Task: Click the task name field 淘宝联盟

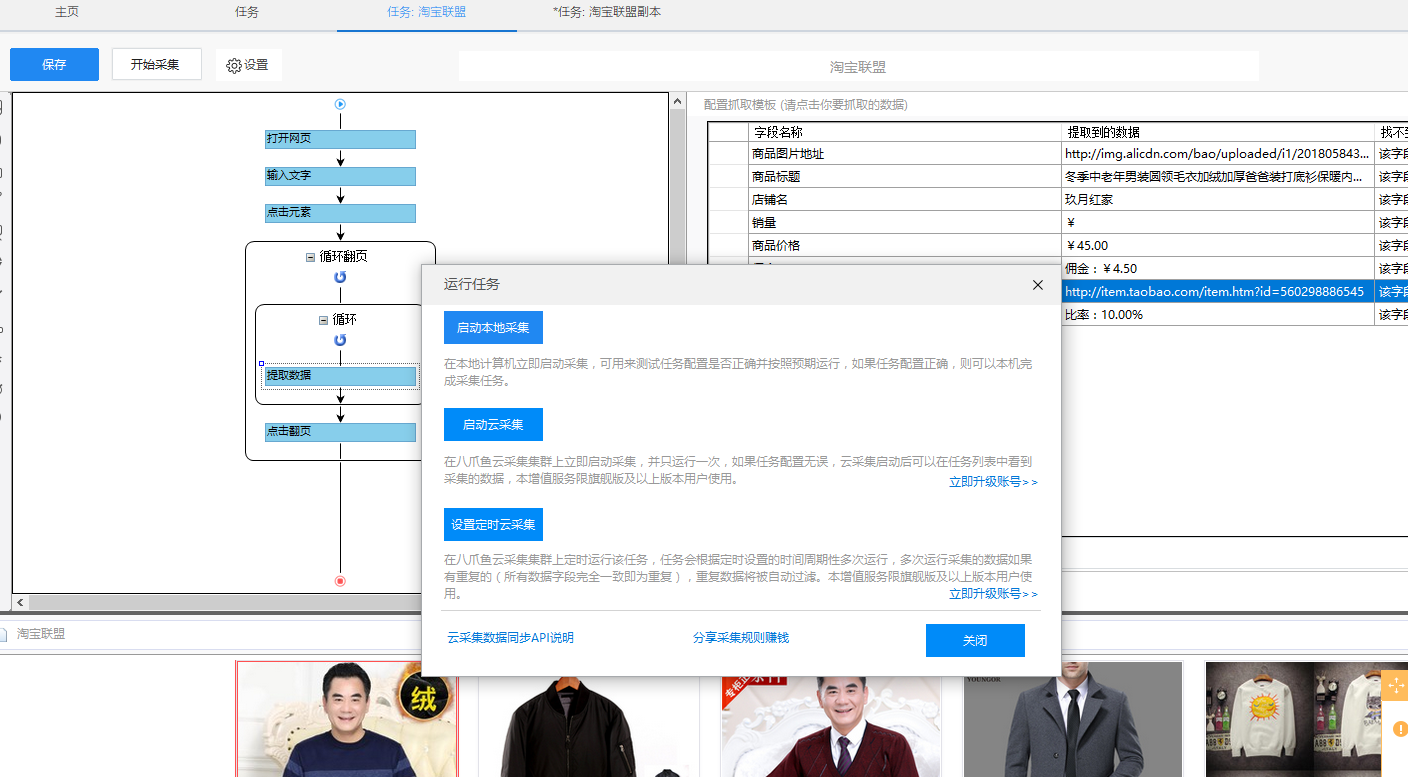Action: coord(858,67)
